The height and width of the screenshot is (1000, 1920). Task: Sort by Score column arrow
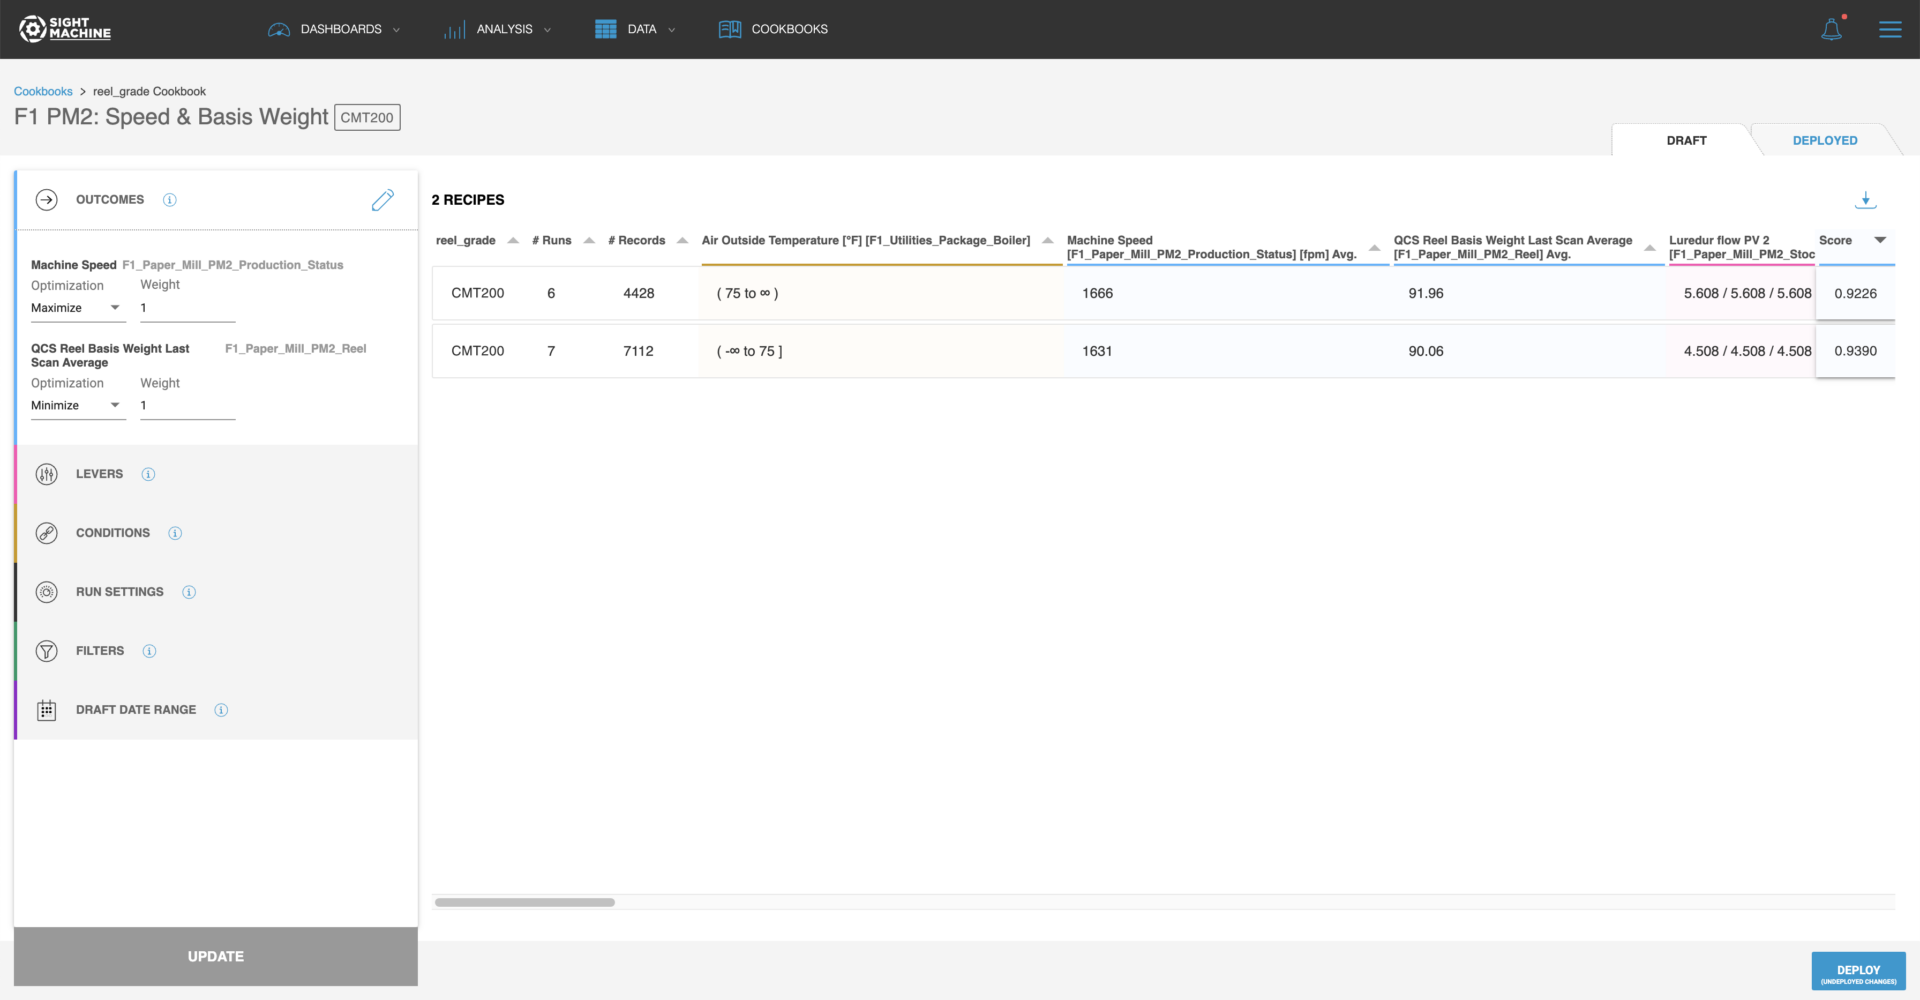[1880, 240]
